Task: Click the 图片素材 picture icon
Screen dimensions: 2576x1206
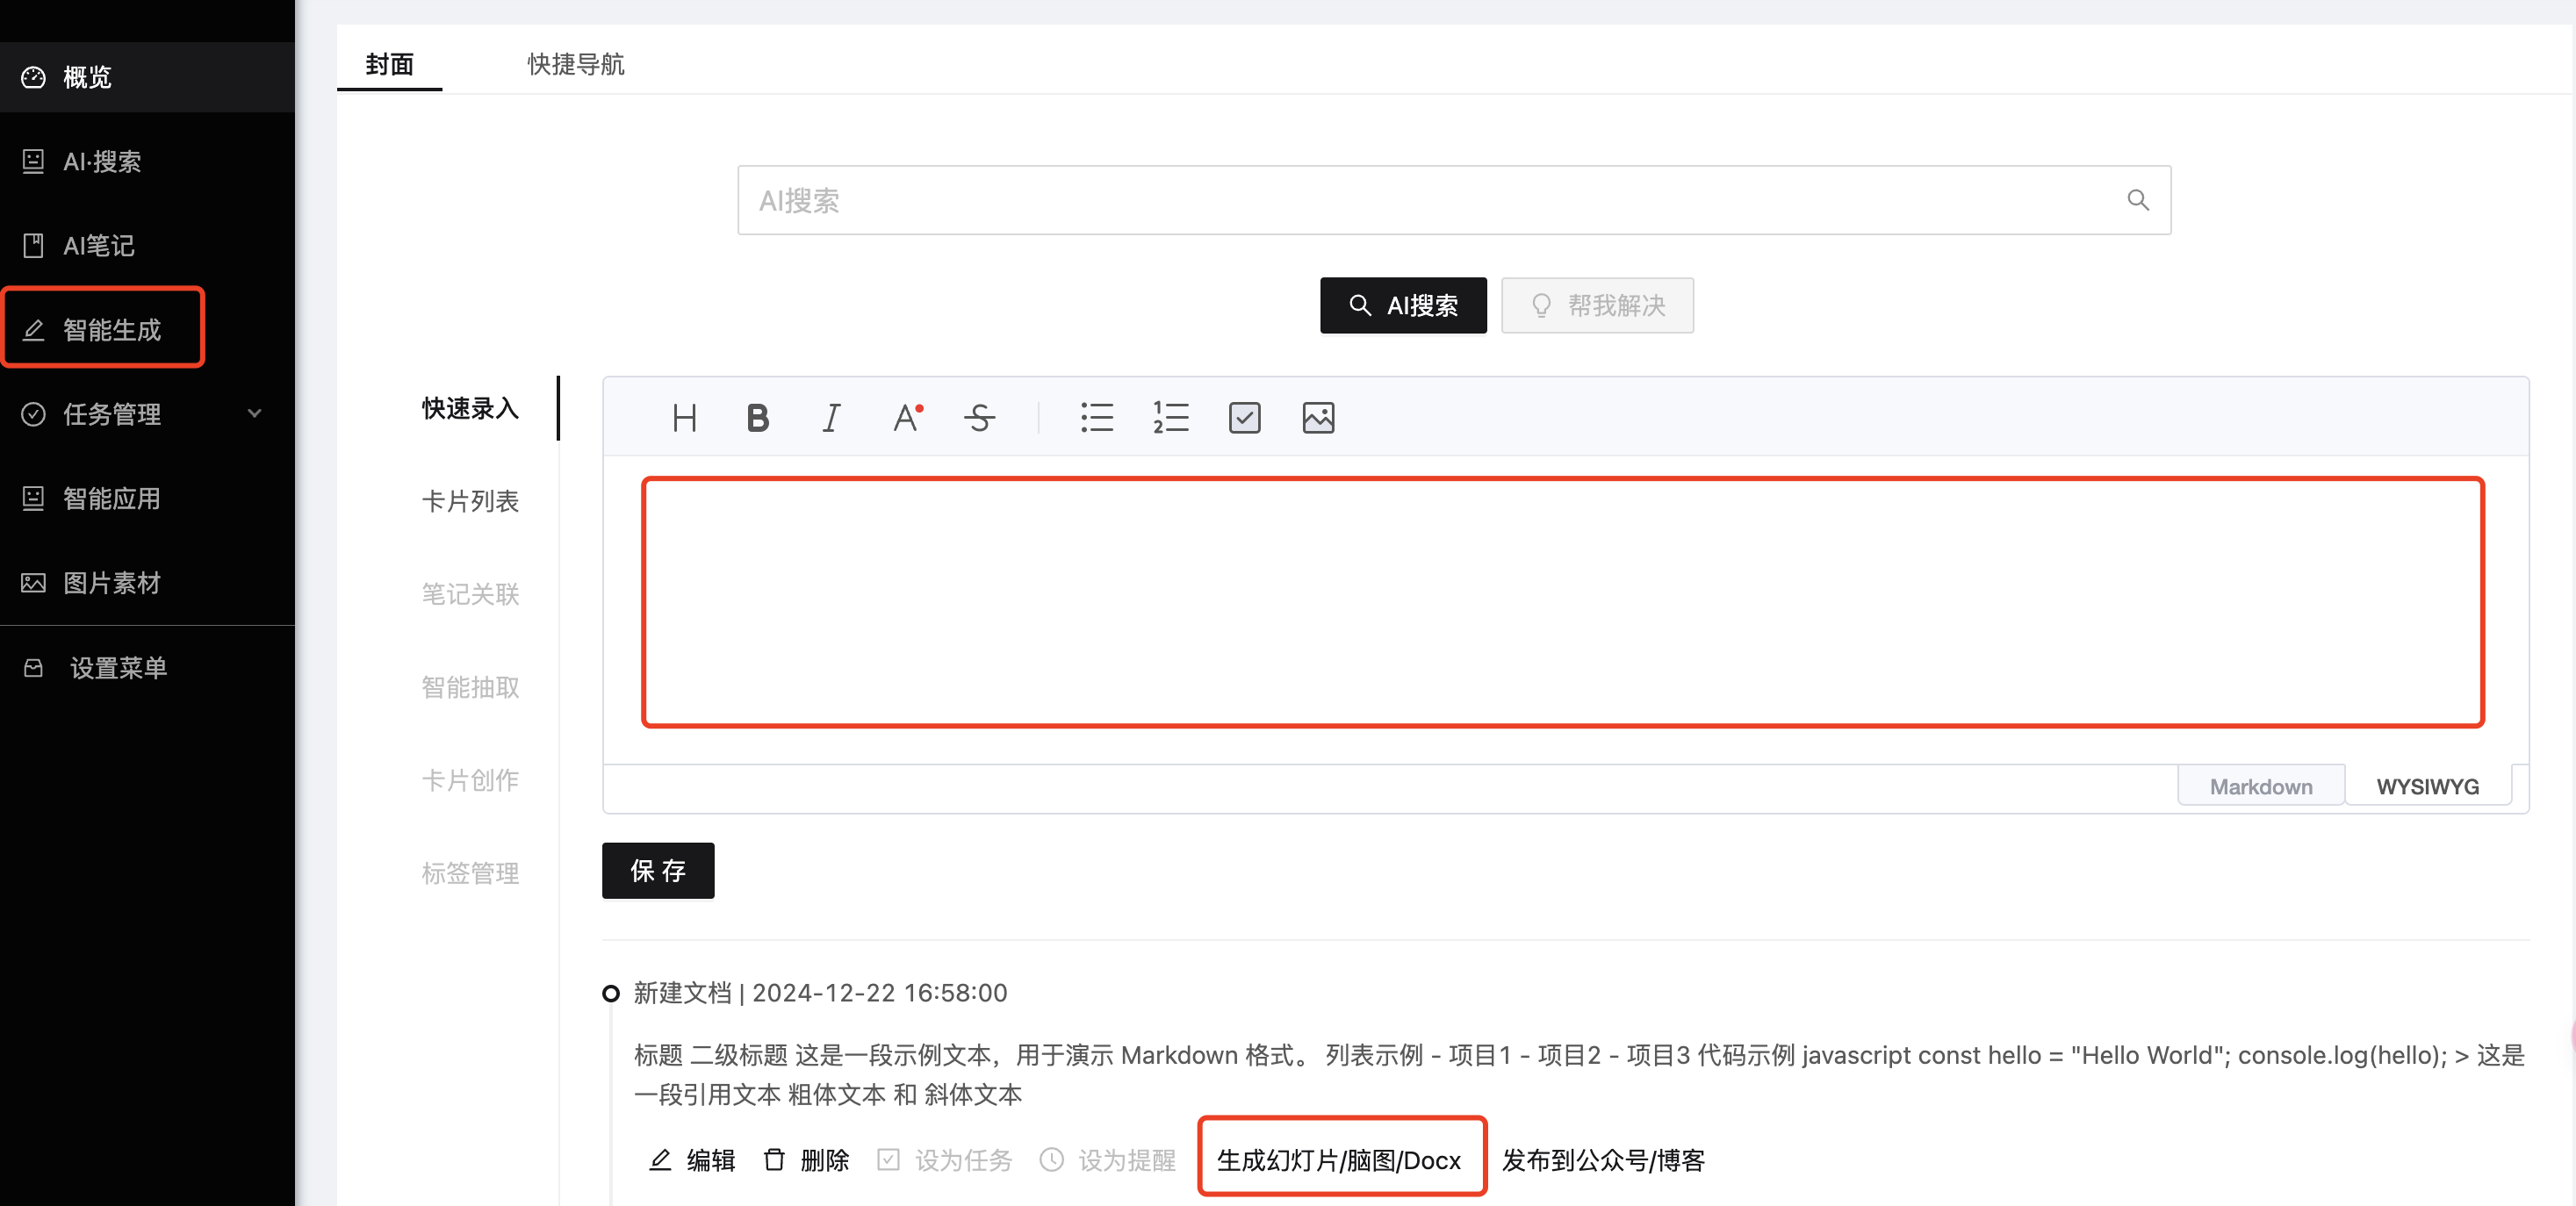Action: (x=33, y=583)
